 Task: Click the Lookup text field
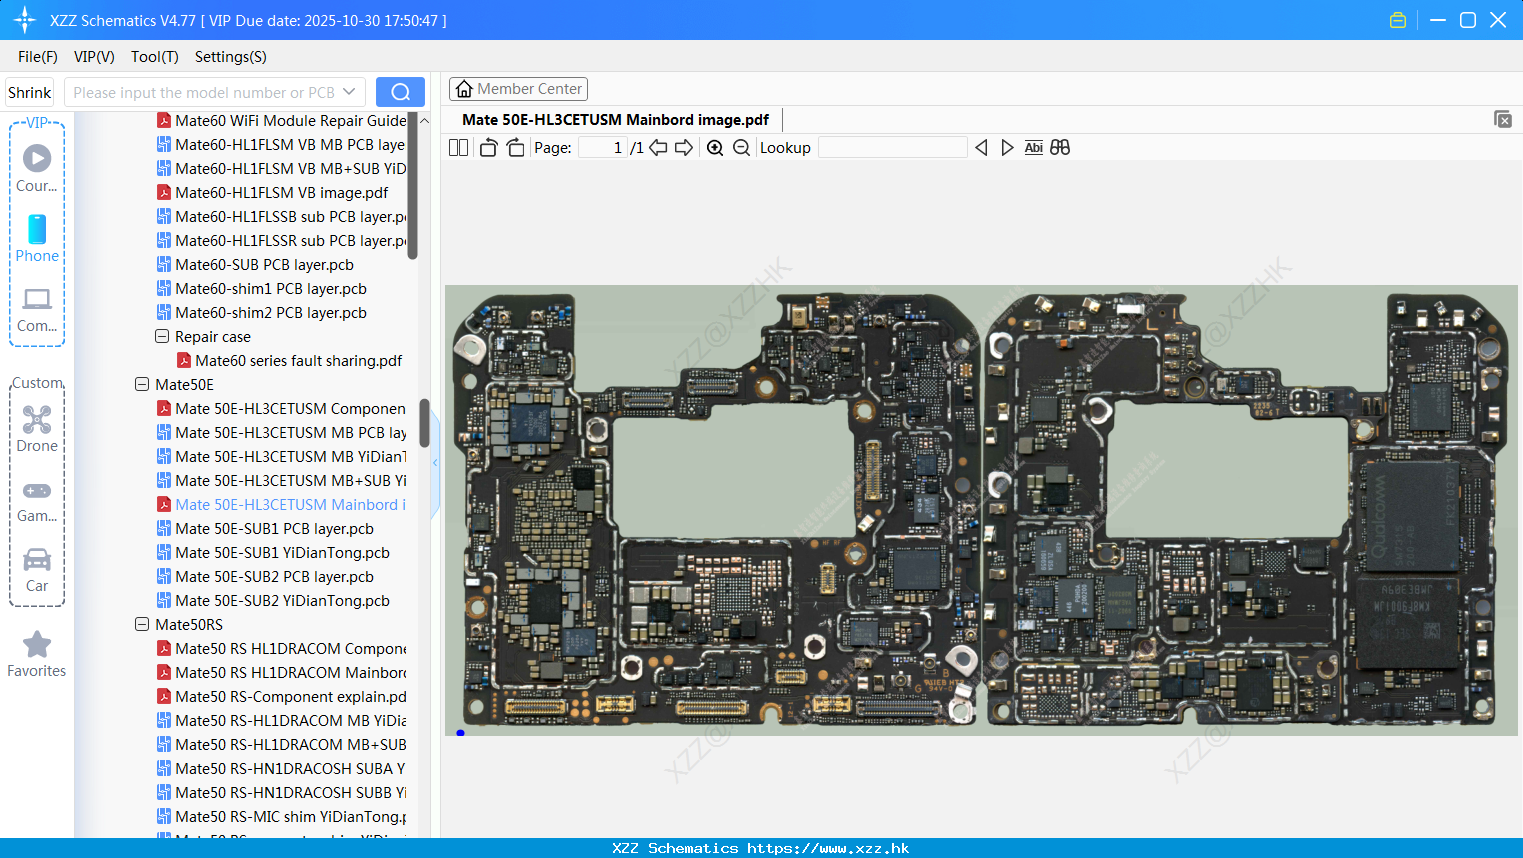point(892,148)
